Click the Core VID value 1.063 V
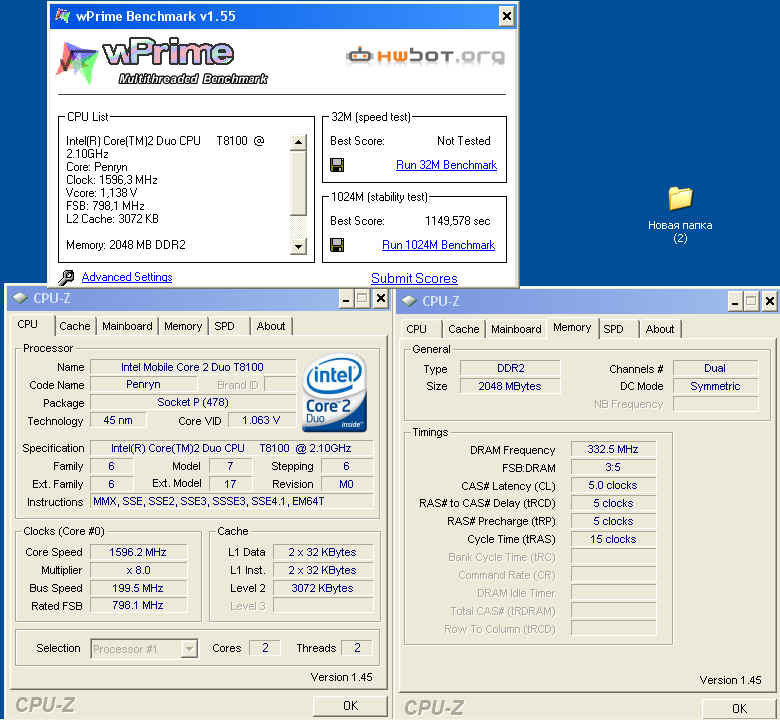780x720 pixels. [x=262, y=420]
